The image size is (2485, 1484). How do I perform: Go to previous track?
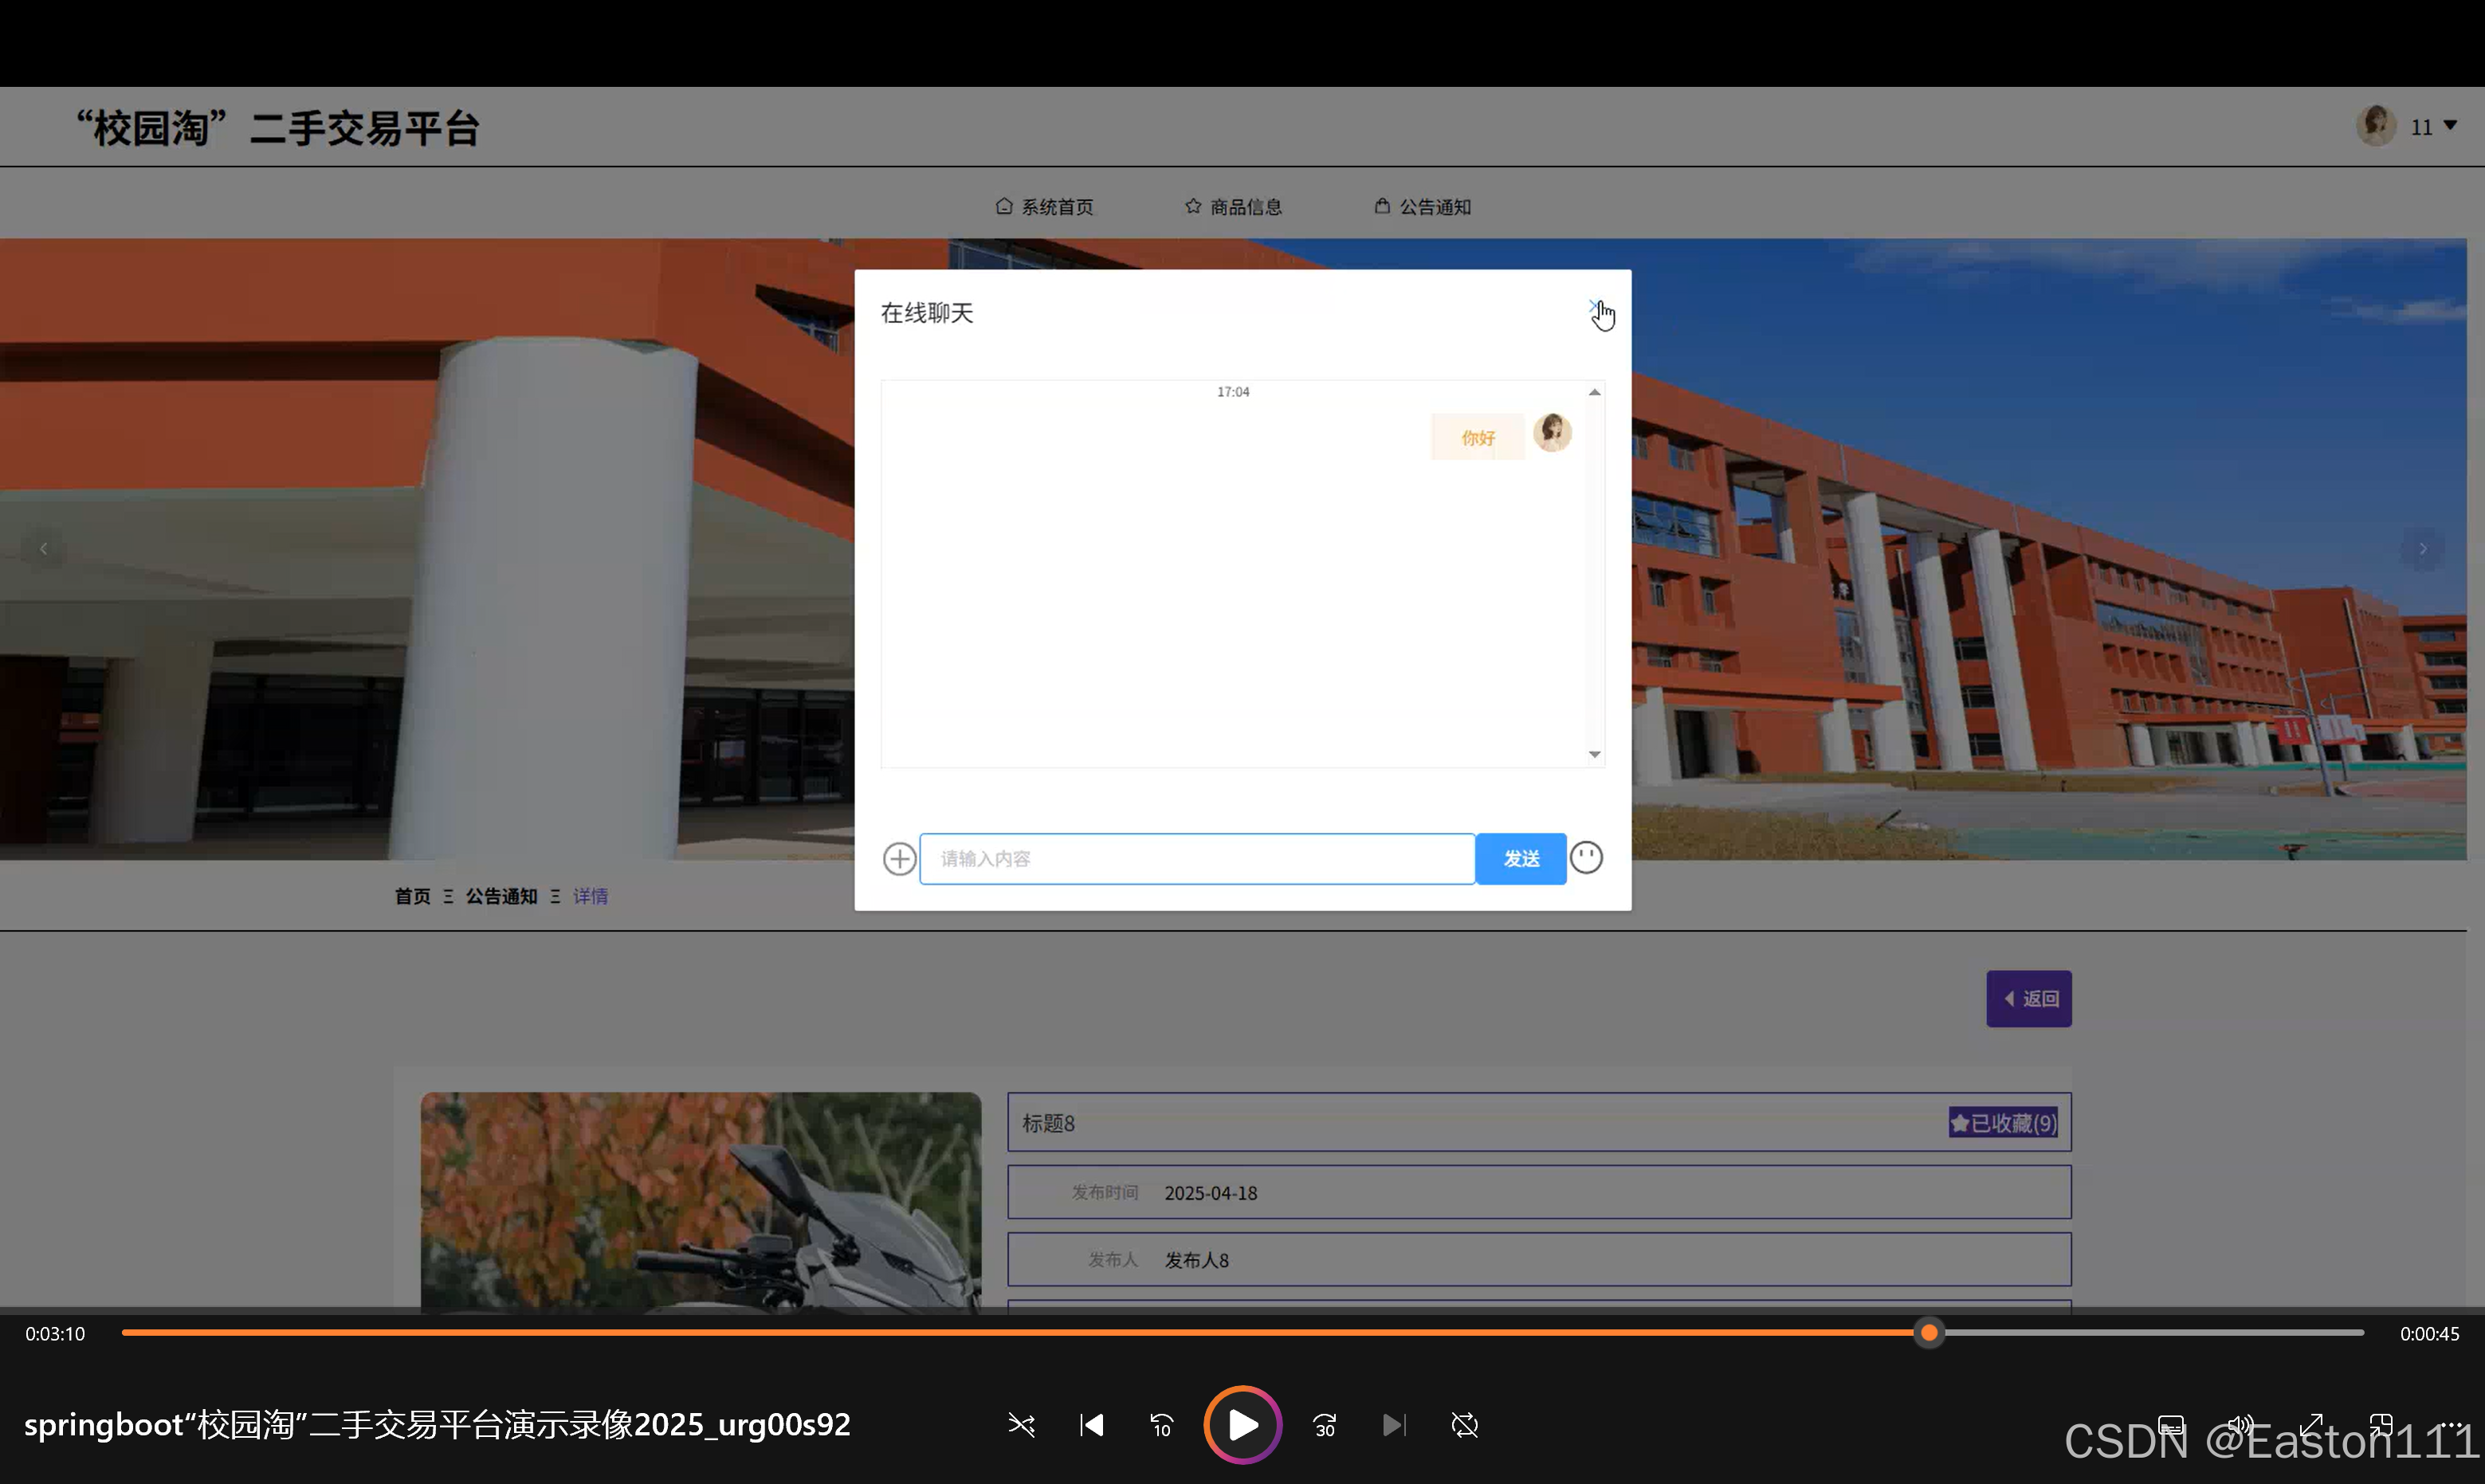[1091, 1424]
